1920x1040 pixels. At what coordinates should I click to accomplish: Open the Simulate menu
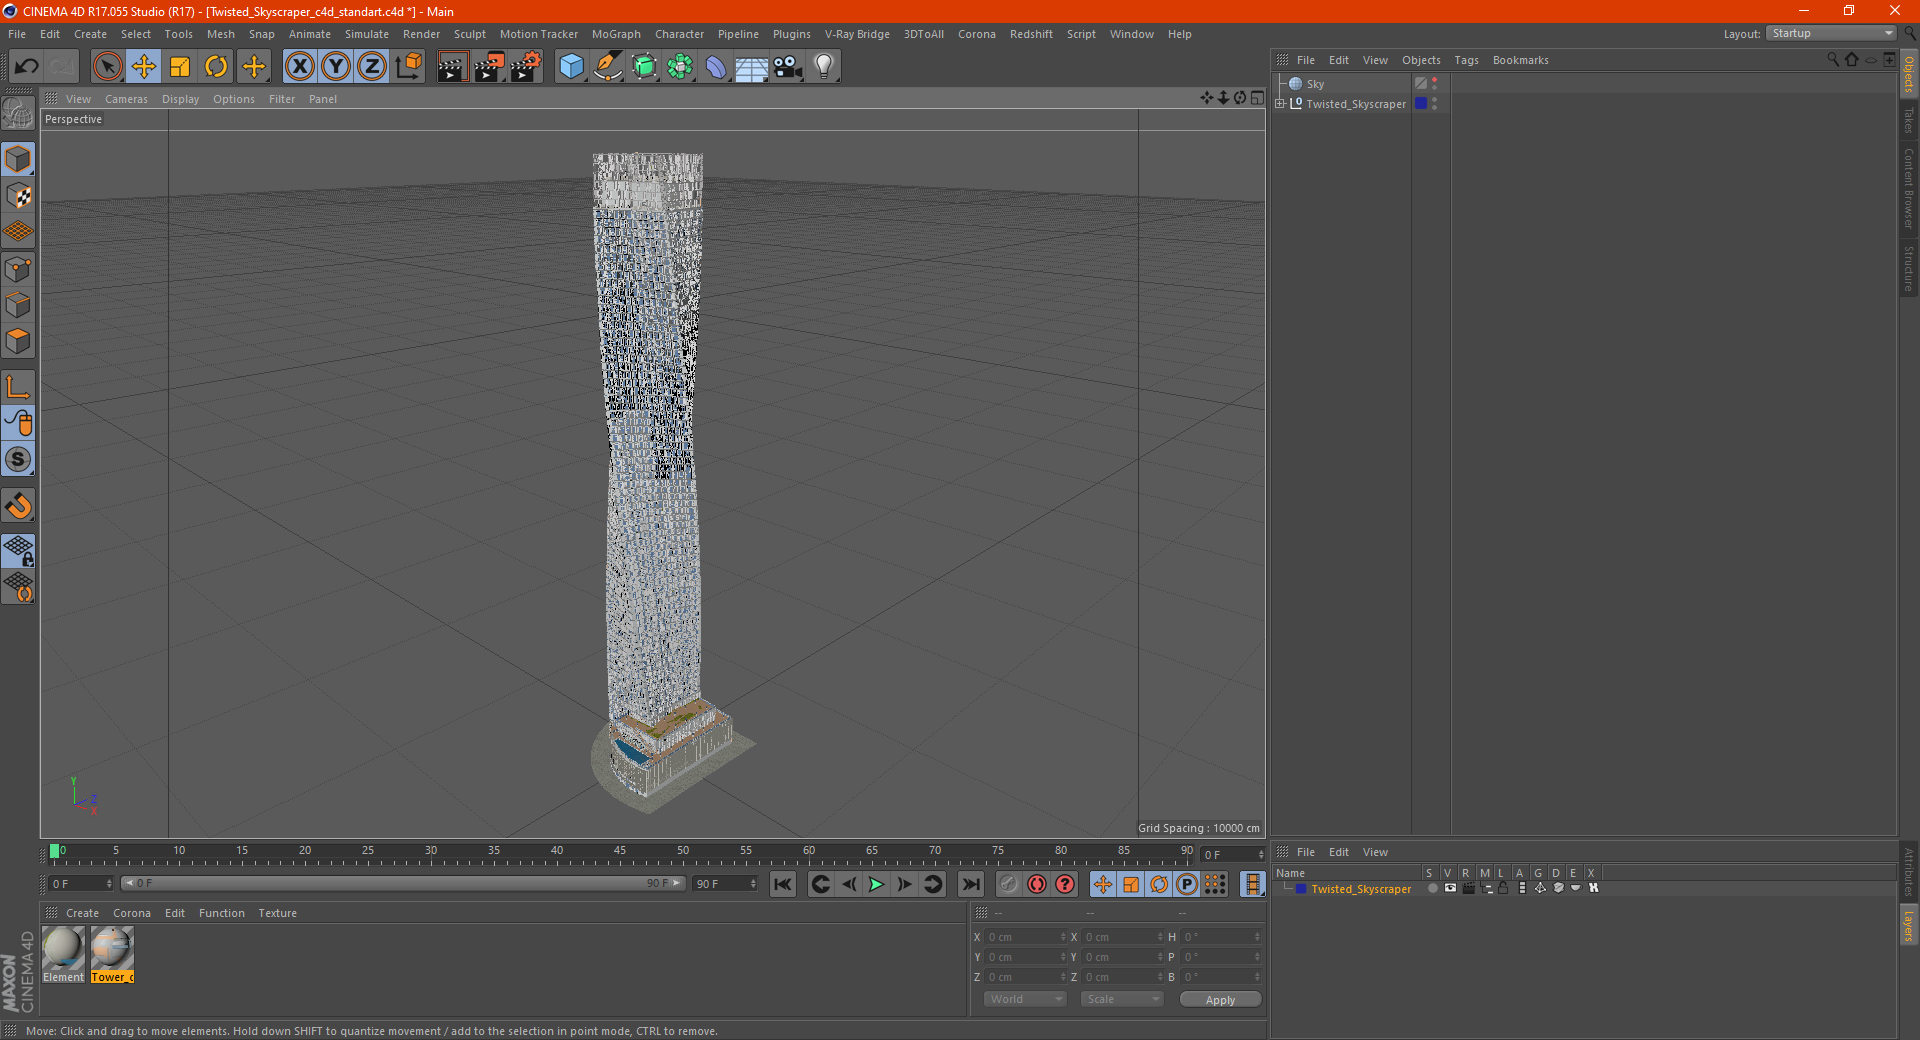[x=367, y=34]
